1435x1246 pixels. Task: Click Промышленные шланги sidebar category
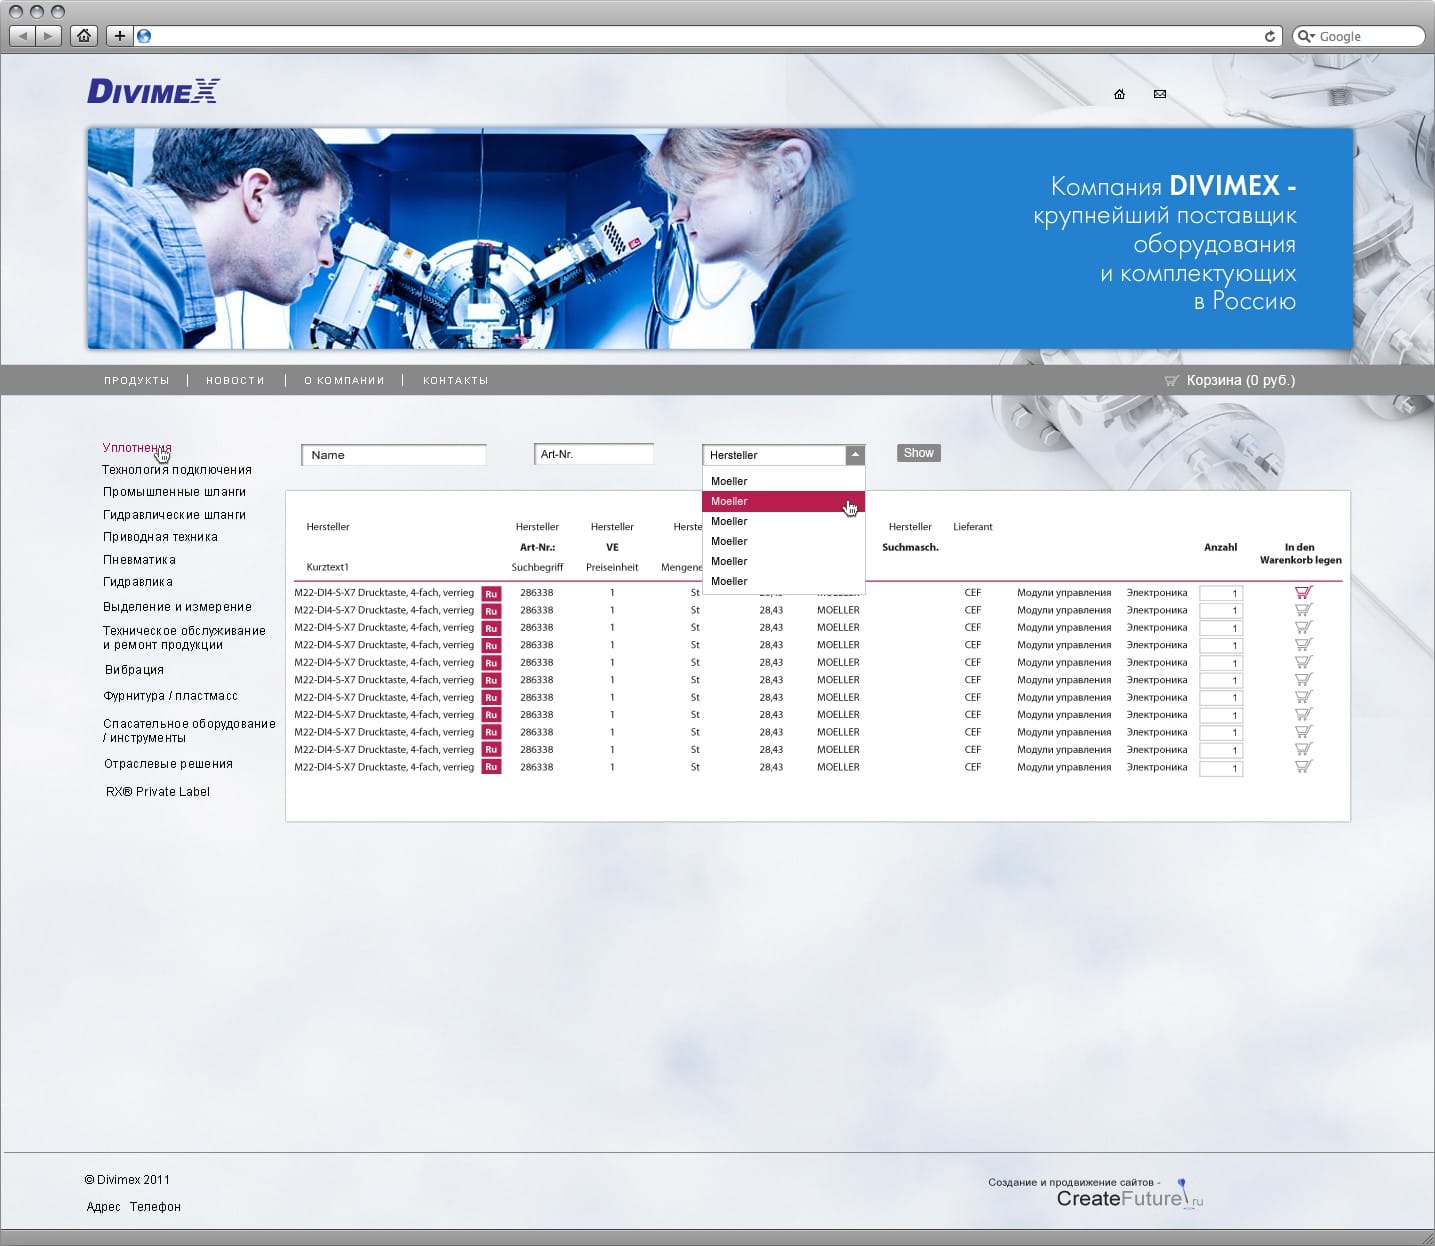(174, 492)
